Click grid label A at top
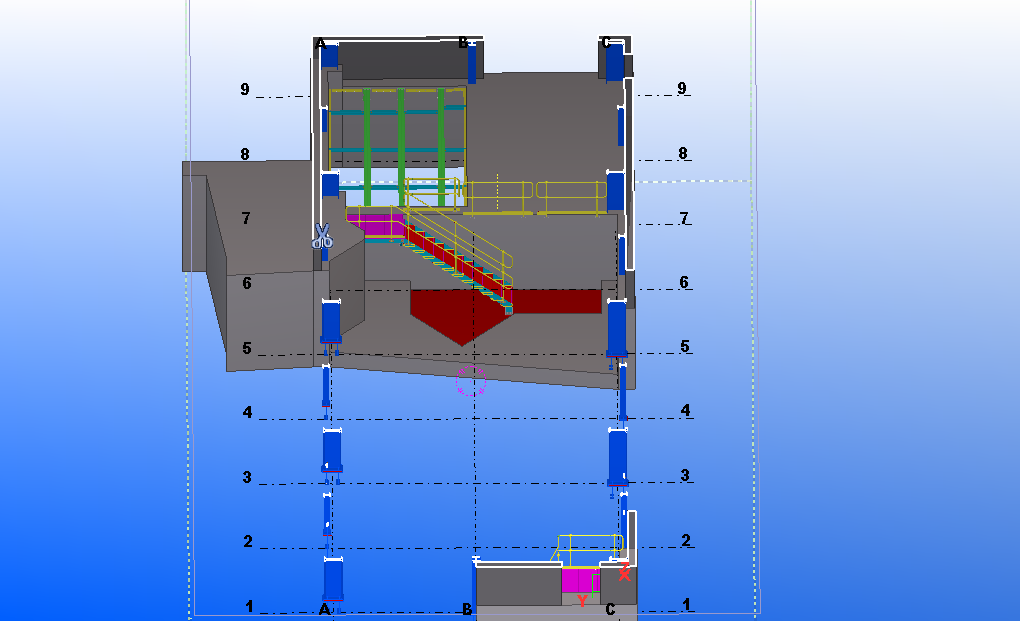Image resolution: width=1020 pixels, height=621 pixels. [x=320, y=43]
